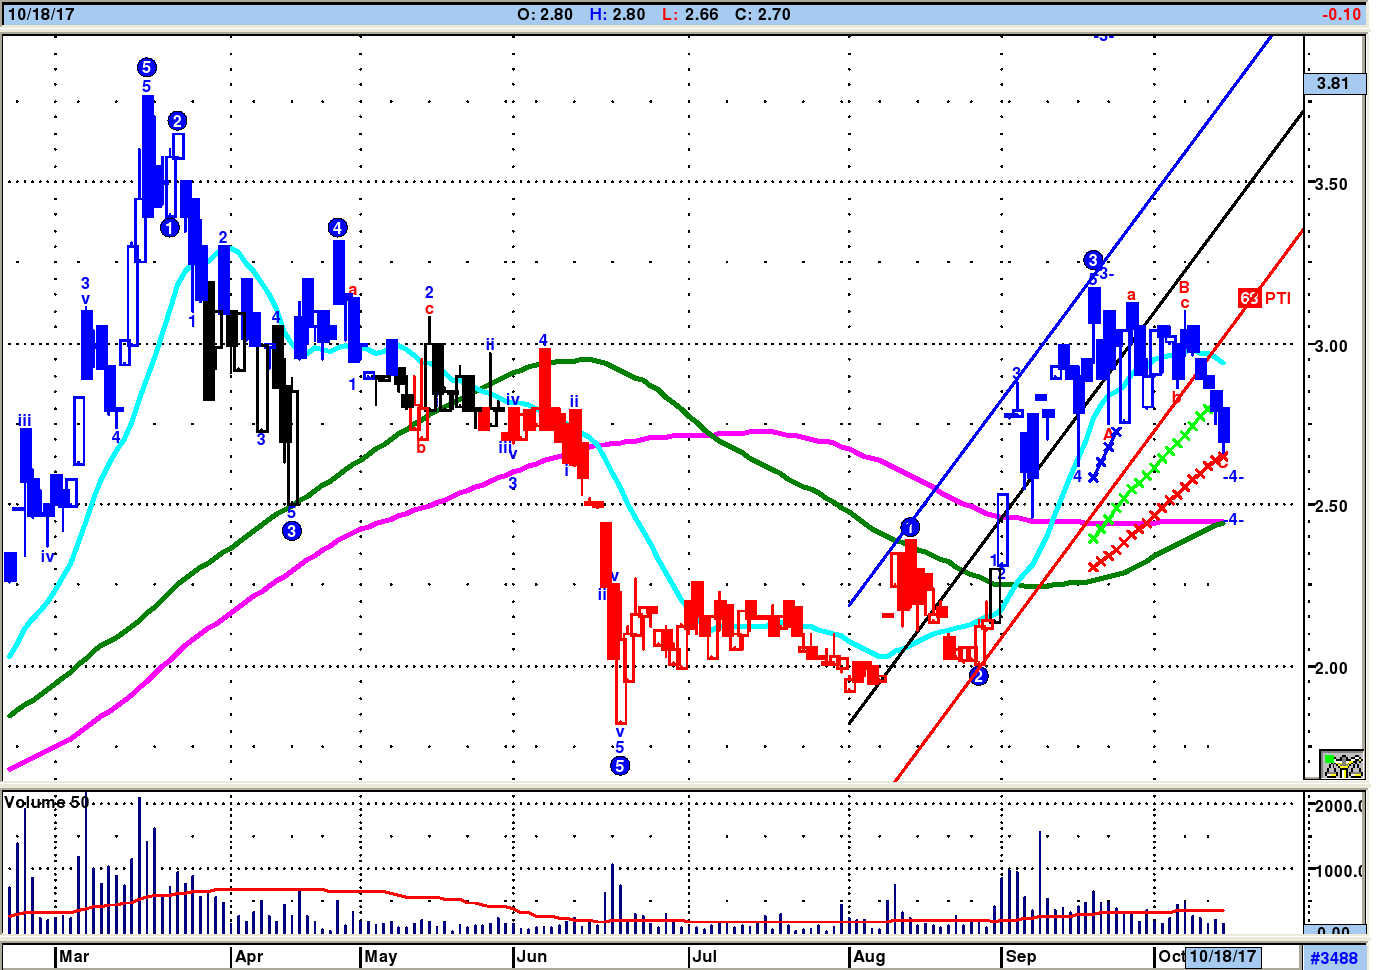Click circled wave 5 at June low

pos(620,766)
